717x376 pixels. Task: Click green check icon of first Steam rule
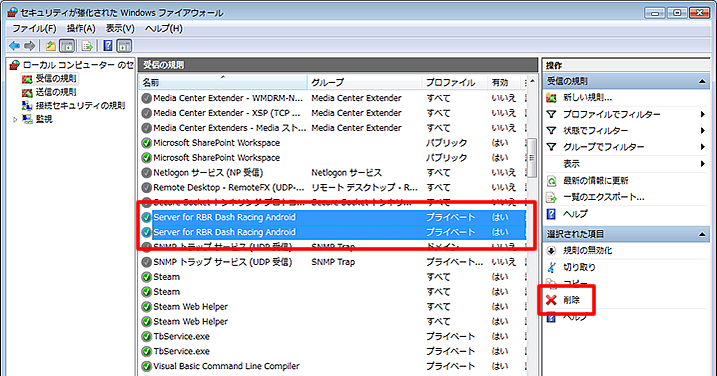pyautogui.click(x=146, y=277)
